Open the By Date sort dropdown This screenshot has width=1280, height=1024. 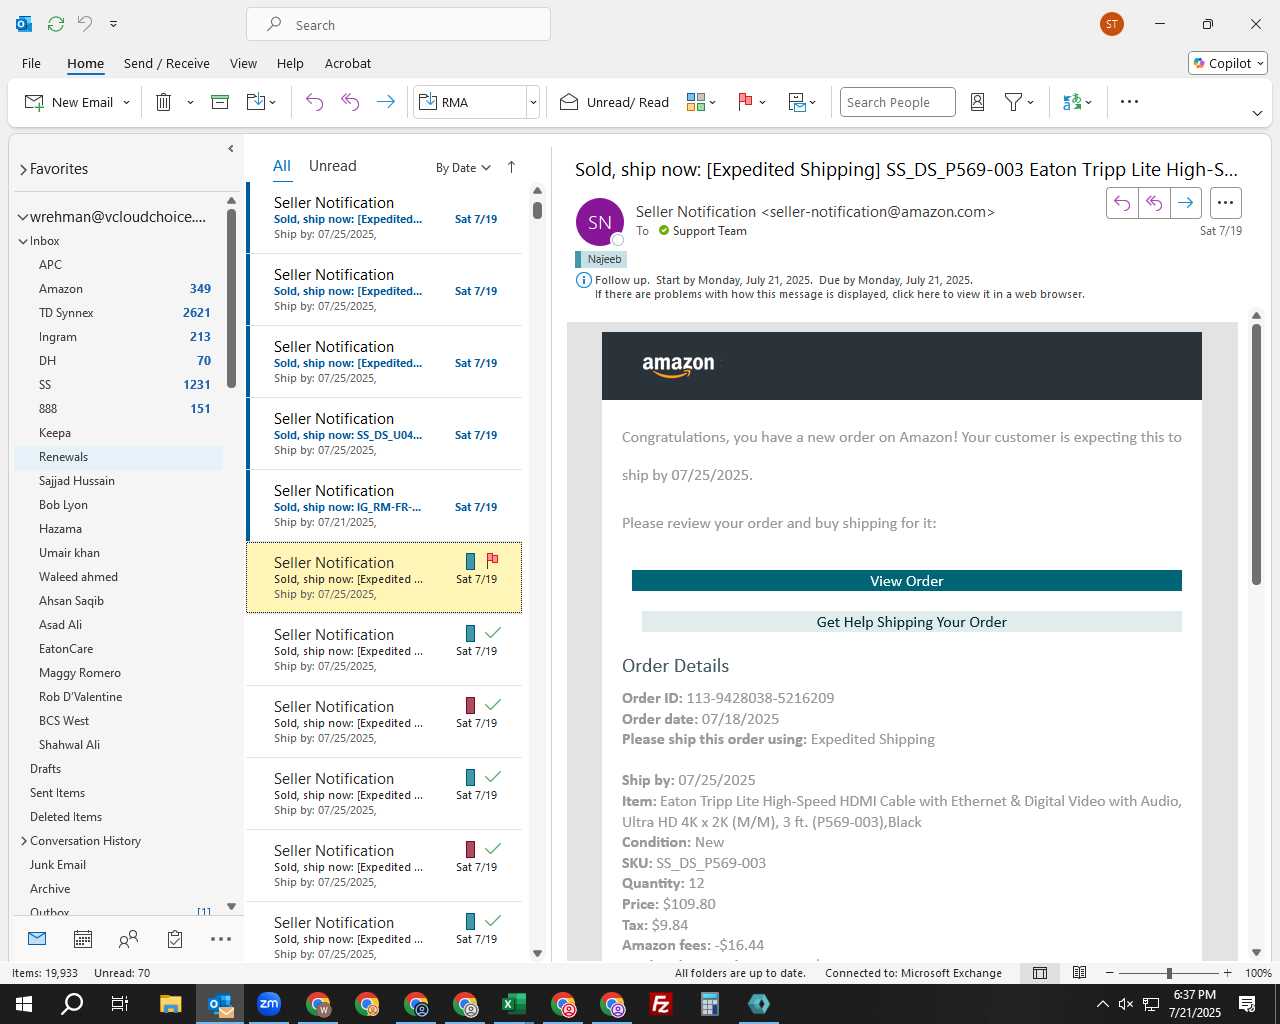pyautogui.click(x=463, y=168)
